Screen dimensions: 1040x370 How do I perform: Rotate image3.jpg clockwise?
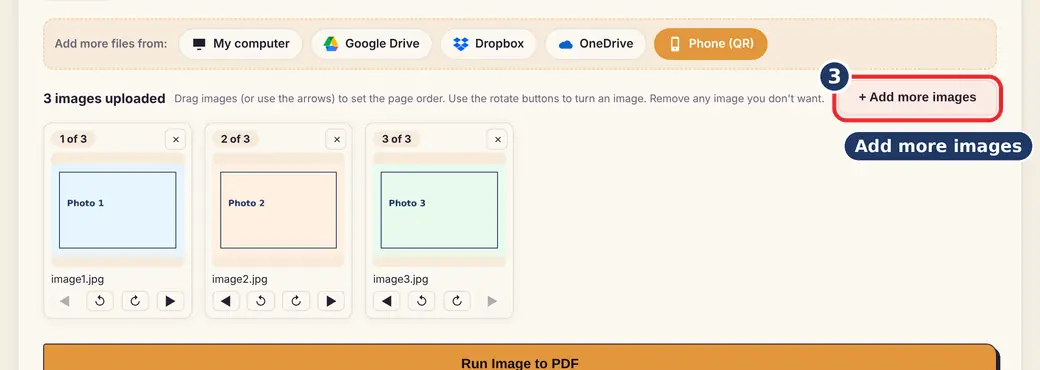457,301
